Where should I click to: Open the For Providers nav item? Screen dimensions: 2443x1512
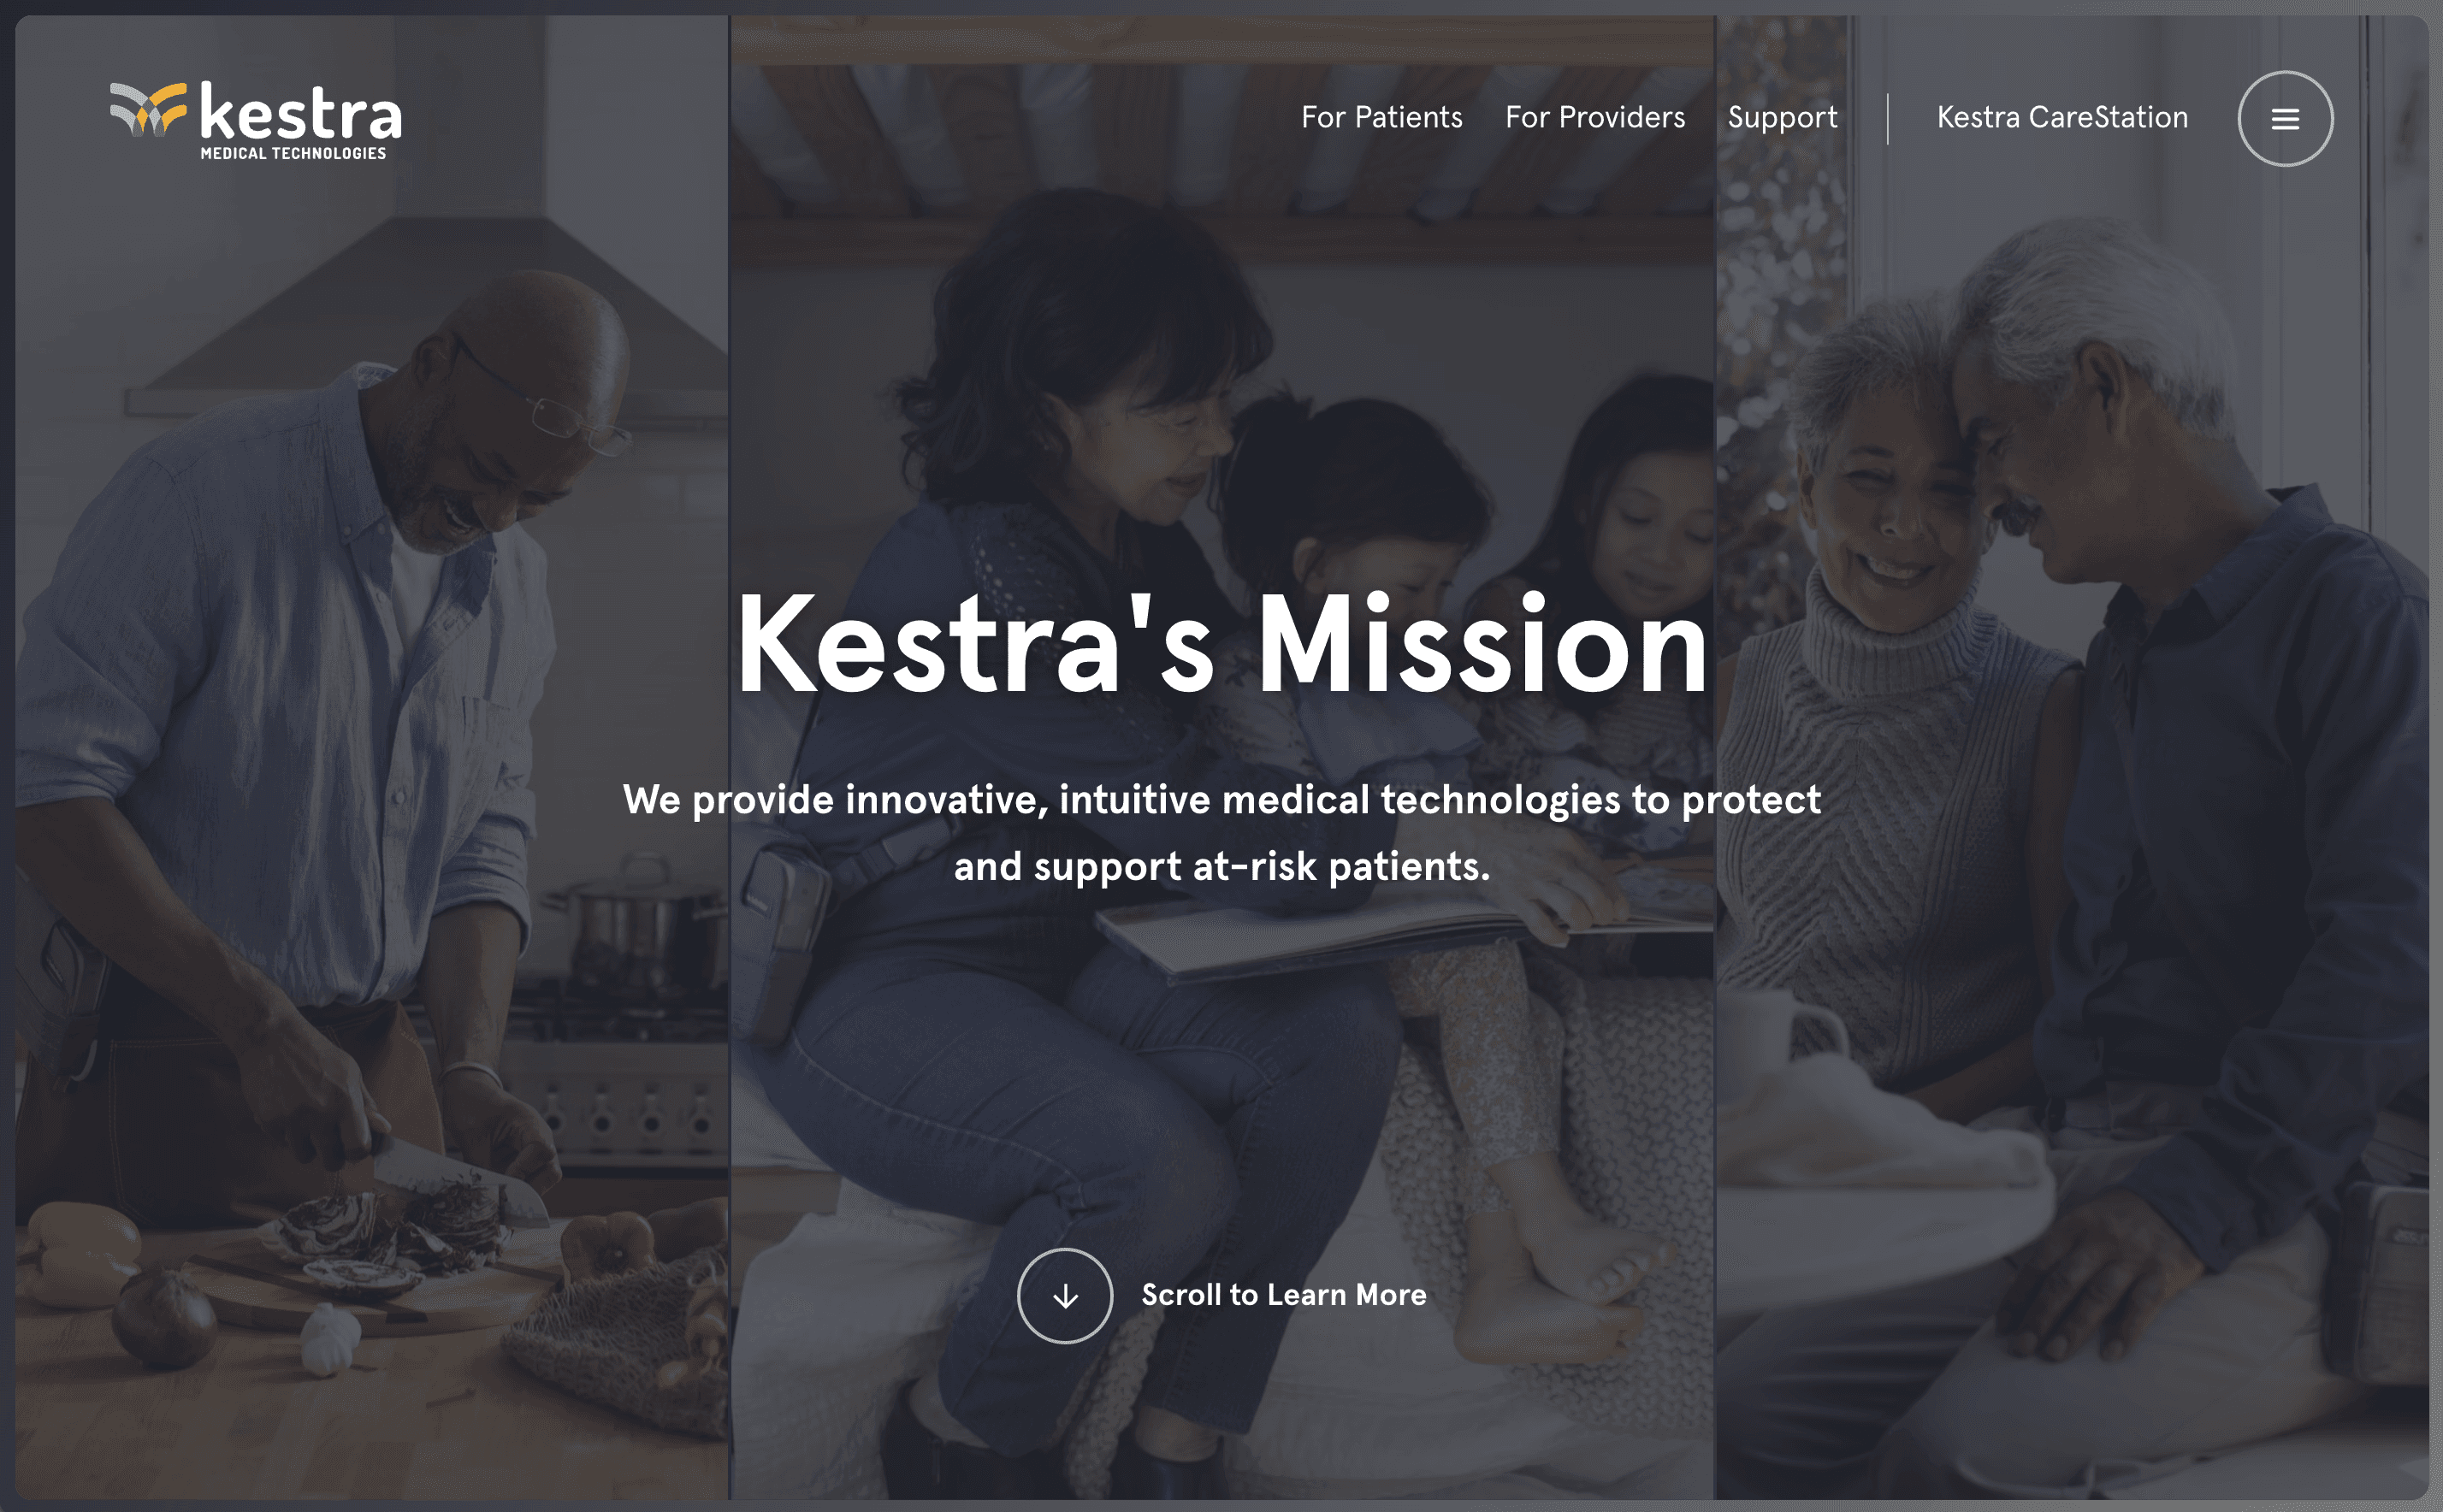pos(1595,118)
